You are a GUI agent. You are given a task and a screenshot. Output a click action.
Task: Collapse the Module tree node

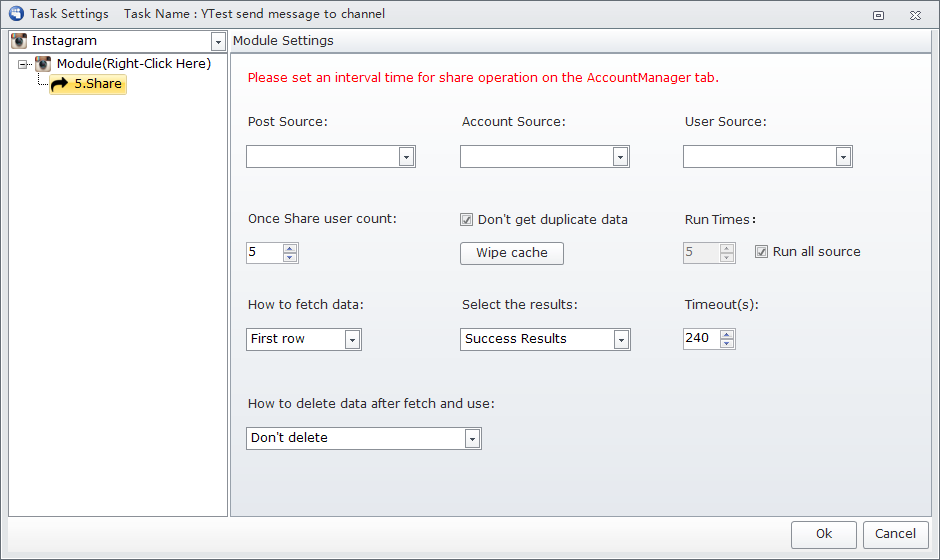point(22,64)
